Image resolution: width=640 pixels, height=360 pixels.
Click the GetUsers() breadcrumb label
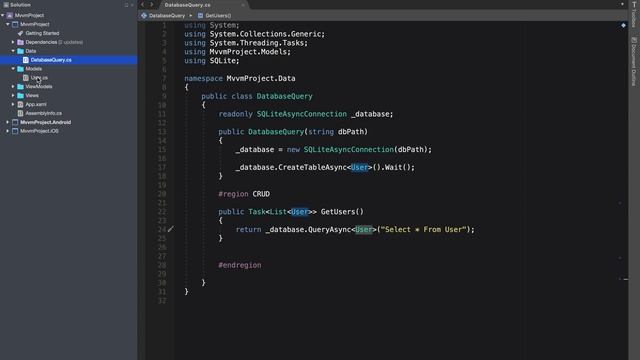(218, 16)
